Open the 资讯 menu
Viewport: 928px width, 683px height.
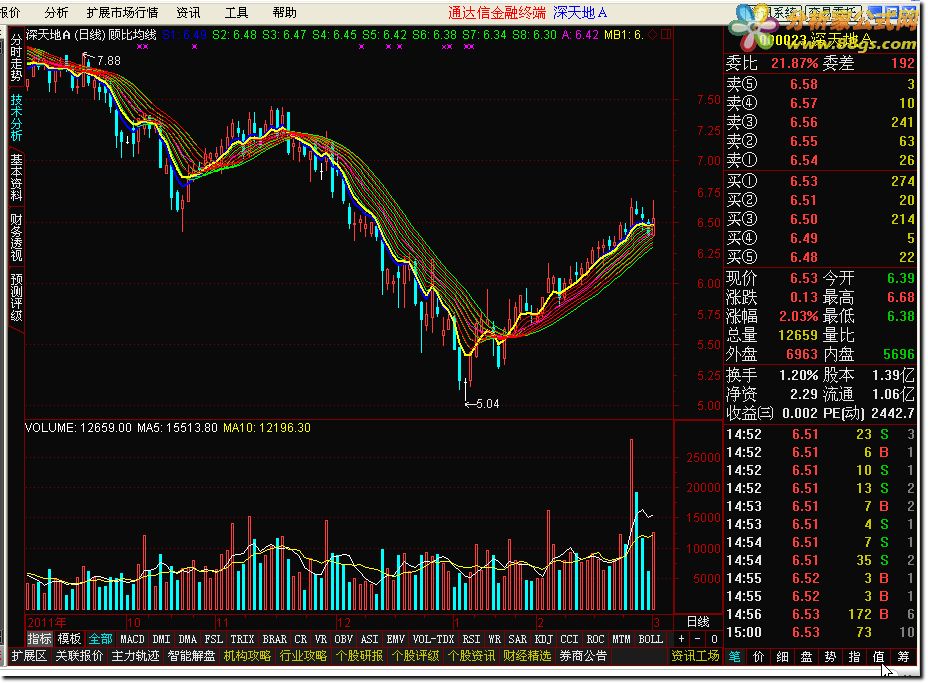188,12
